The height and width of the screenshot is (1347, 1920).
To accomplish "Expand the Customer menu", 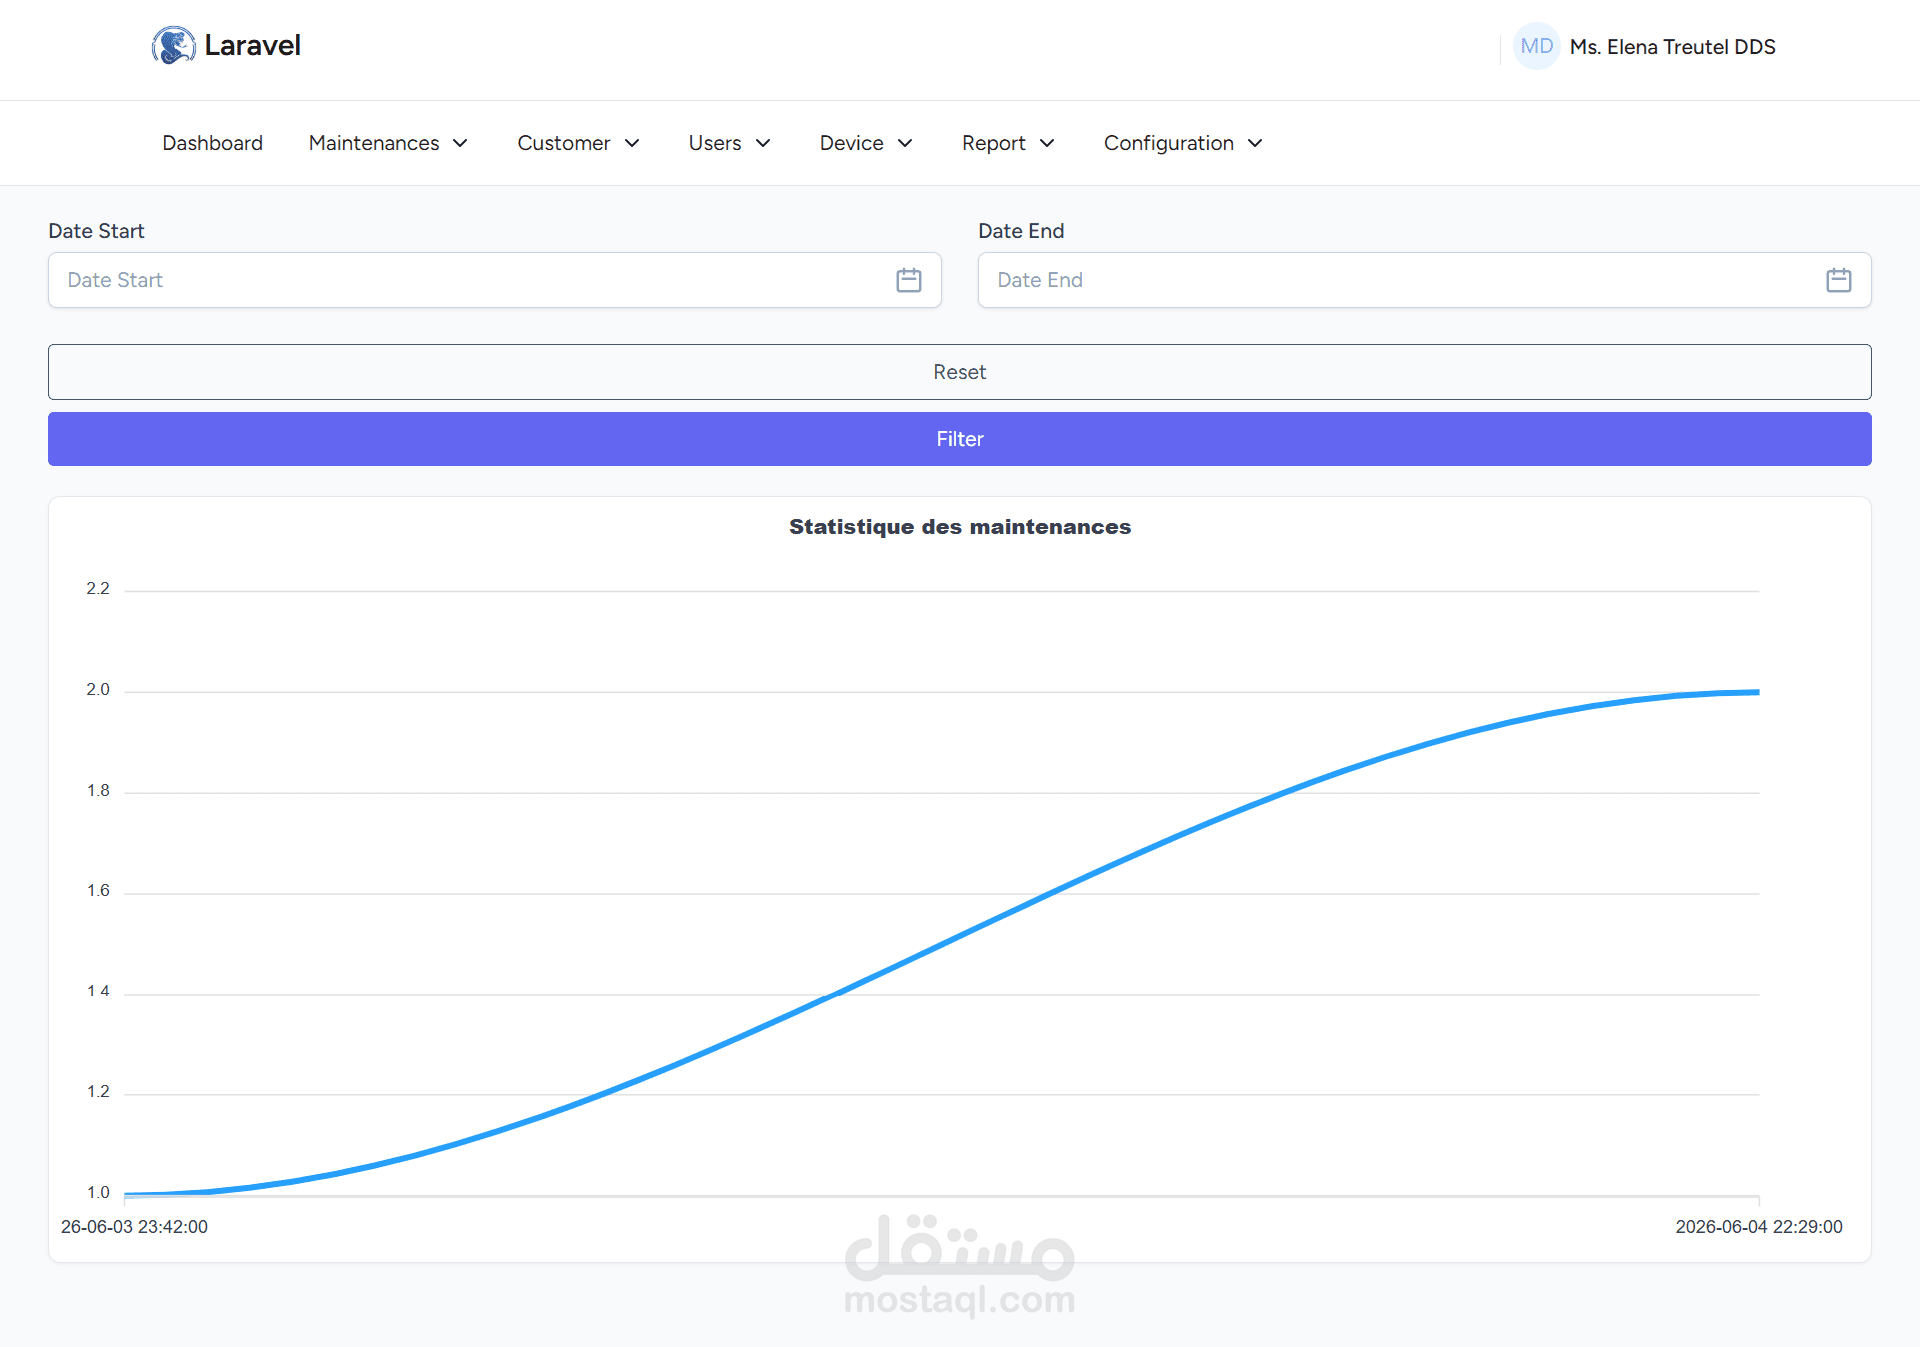I will (x=578, y=143).
